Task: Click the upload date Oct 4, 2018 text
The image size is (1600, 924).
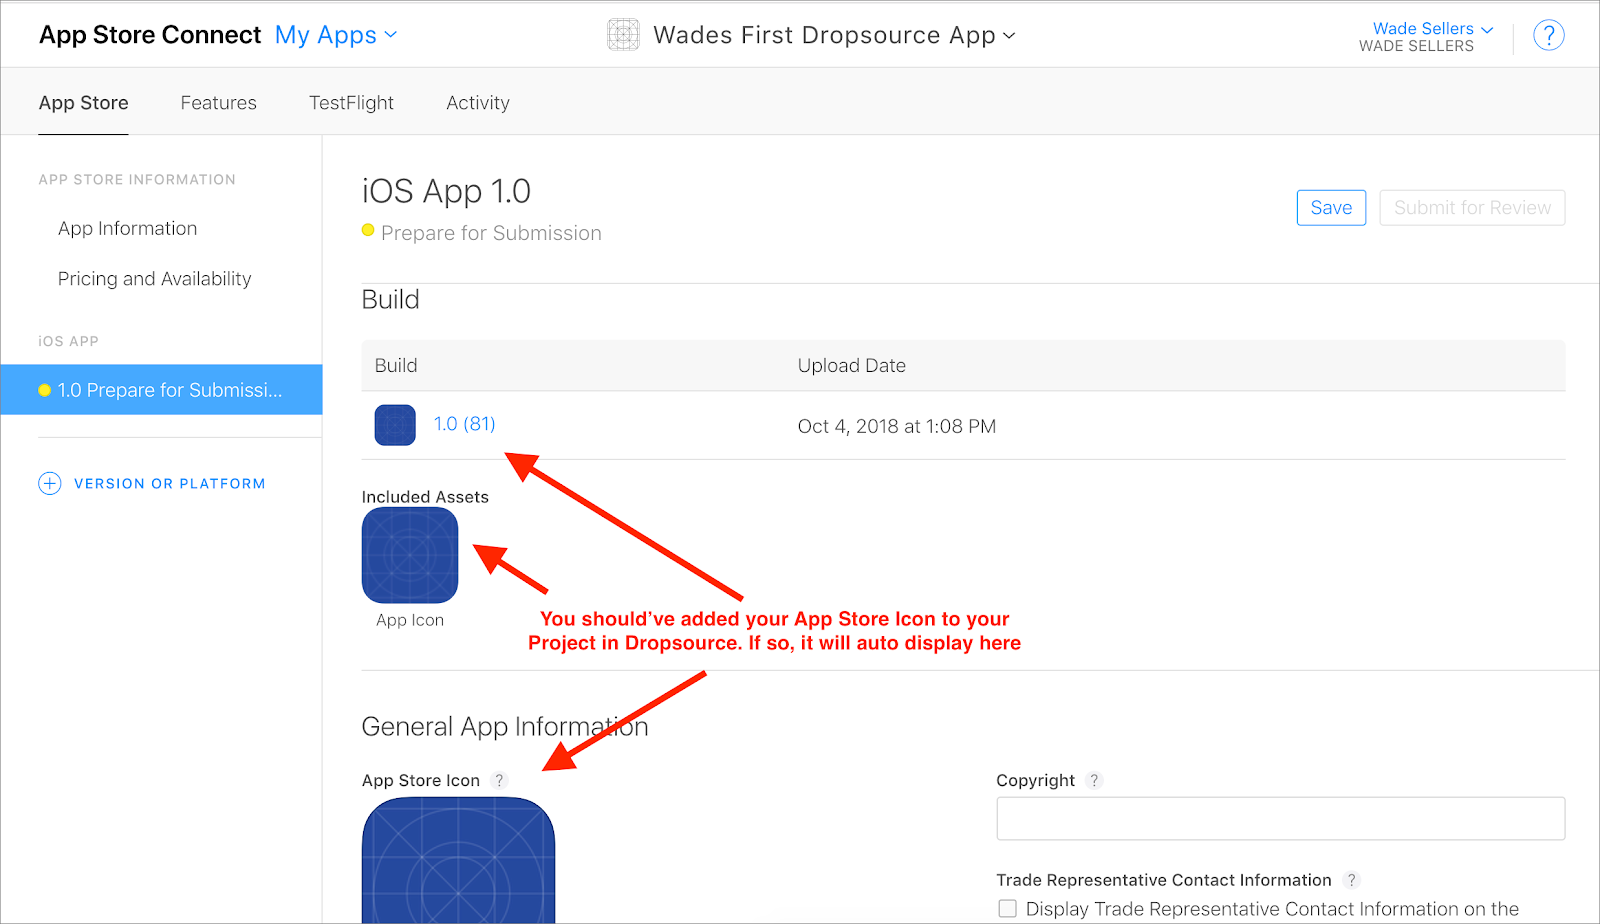Action: pyautogui.click(x=897, y=426)
